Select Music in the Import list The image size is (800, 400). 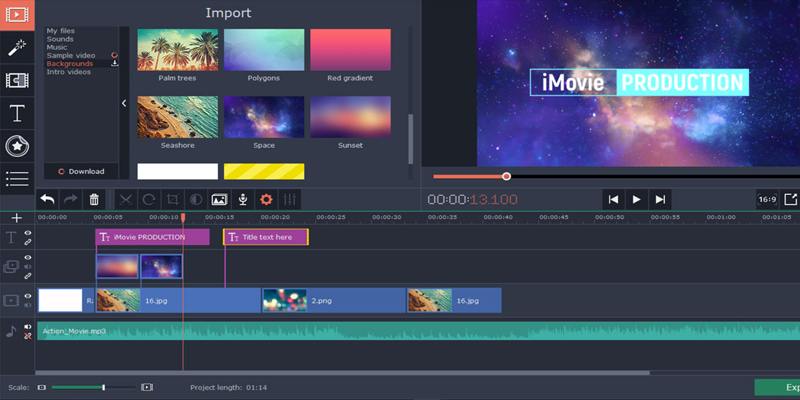pyautogui.click(x=57, y=47)
